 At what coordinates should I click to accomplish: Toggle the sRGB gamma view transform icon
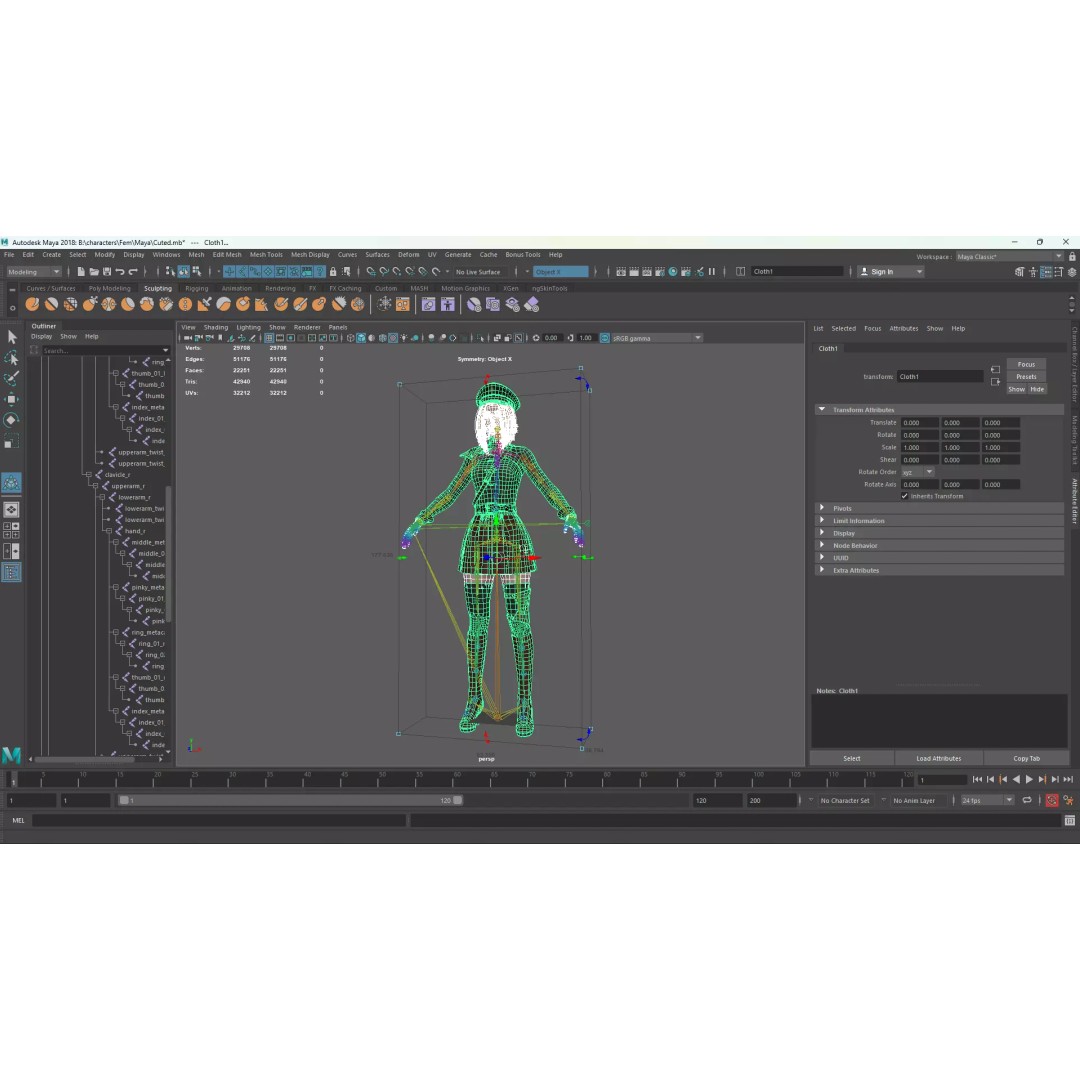(x=605, y=338)
